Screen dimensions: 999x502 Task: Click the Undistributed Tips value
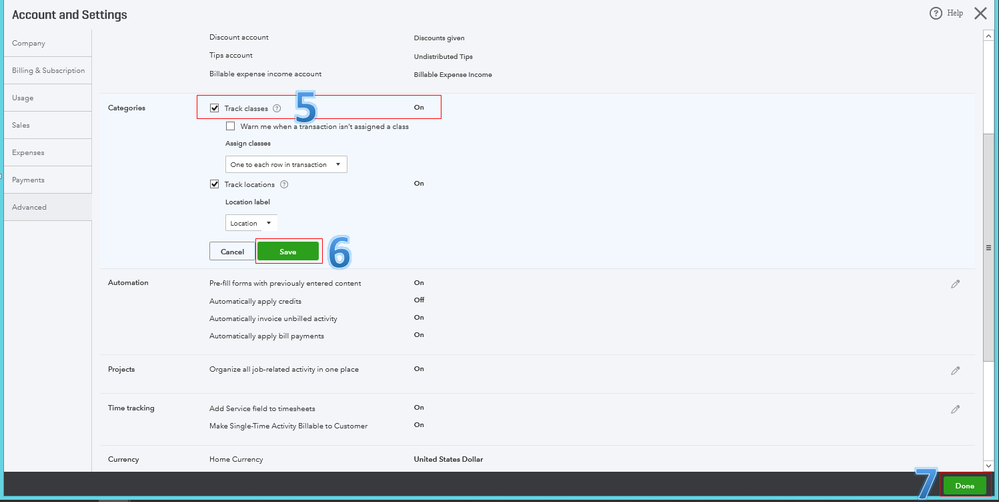click(443, 57)
